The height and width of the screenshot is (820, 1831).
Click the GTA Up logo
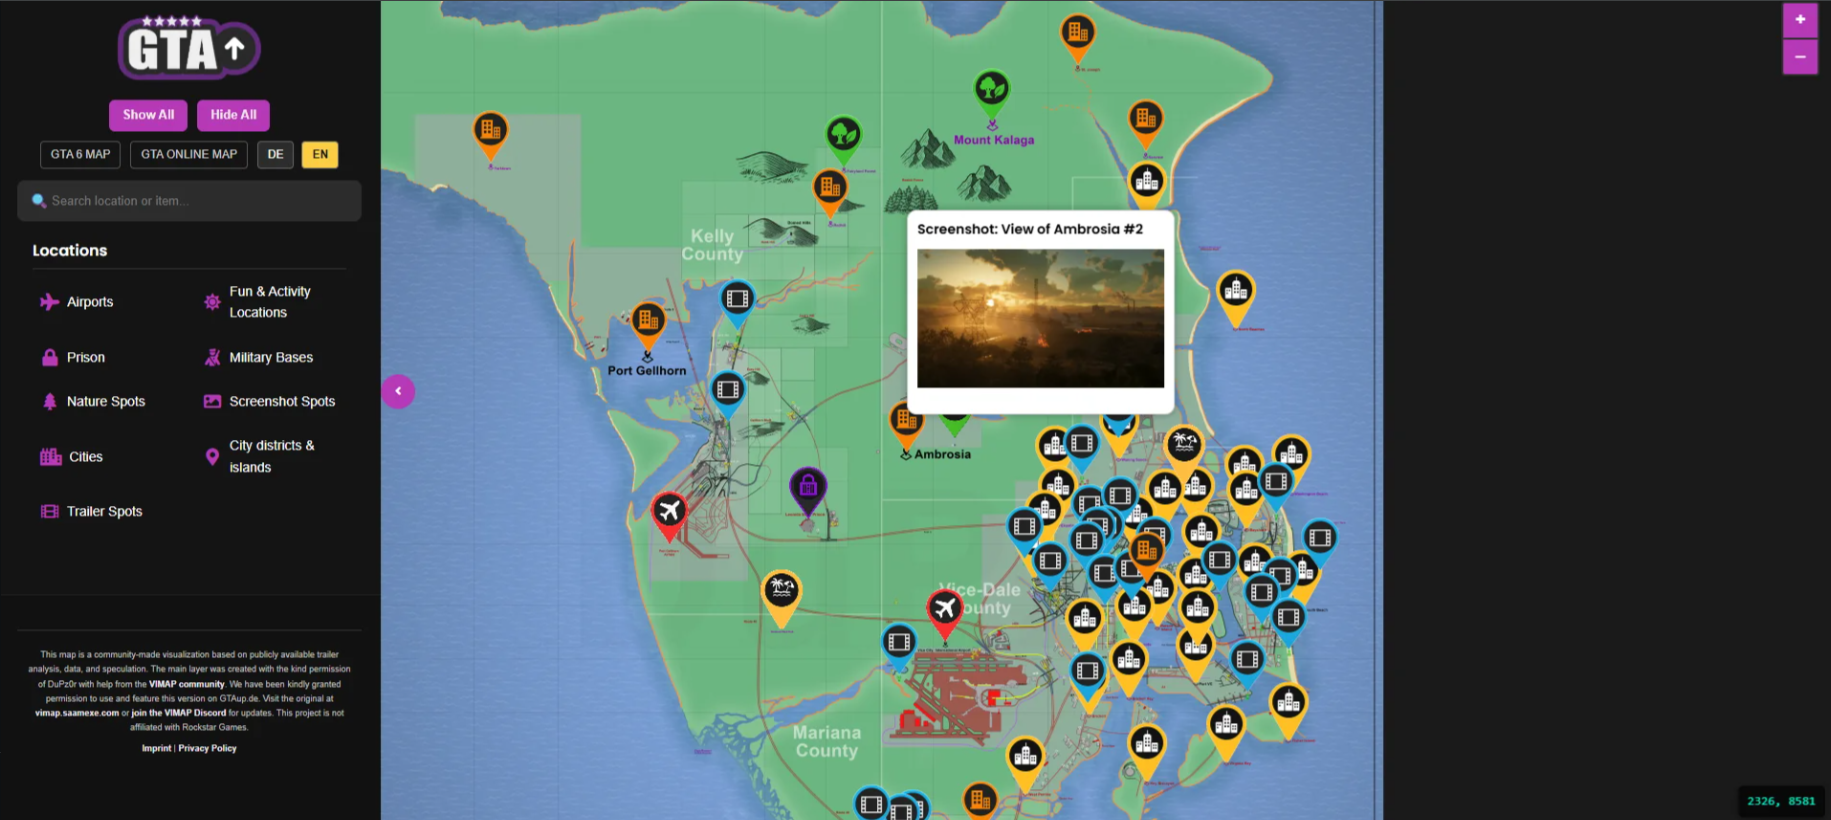pos(189,47)
